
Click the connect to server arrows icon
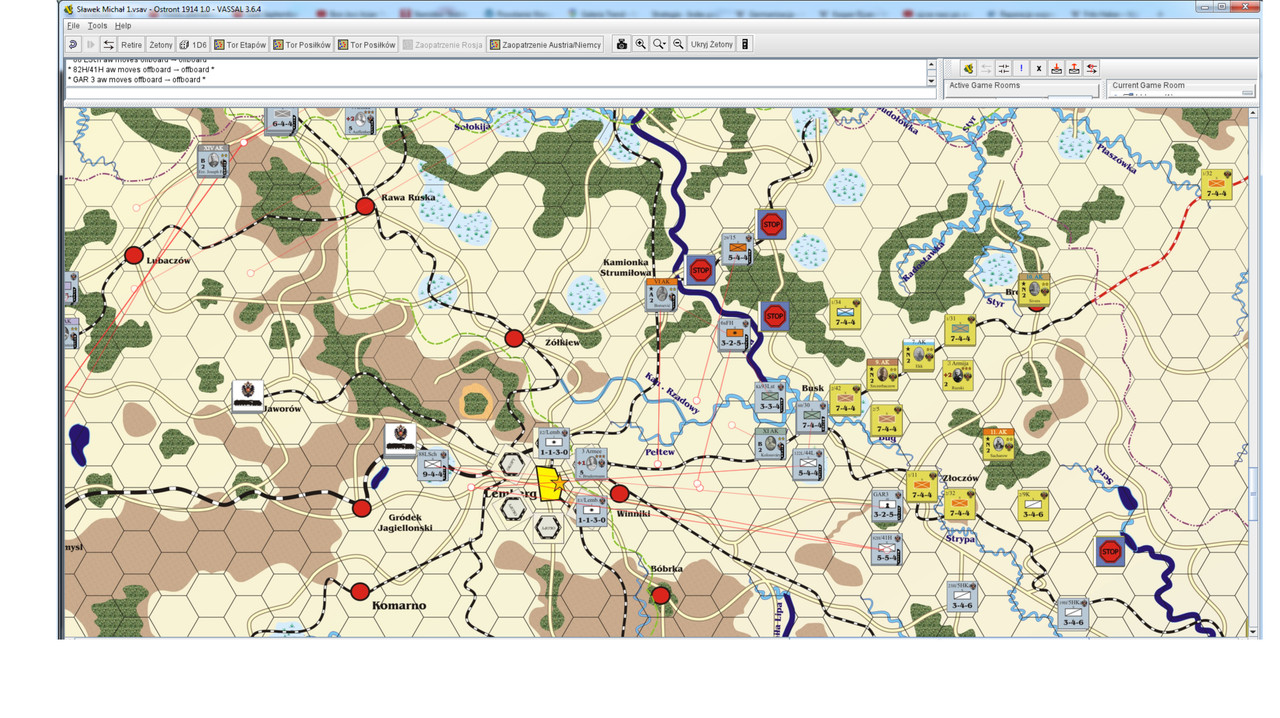(108, 44)
